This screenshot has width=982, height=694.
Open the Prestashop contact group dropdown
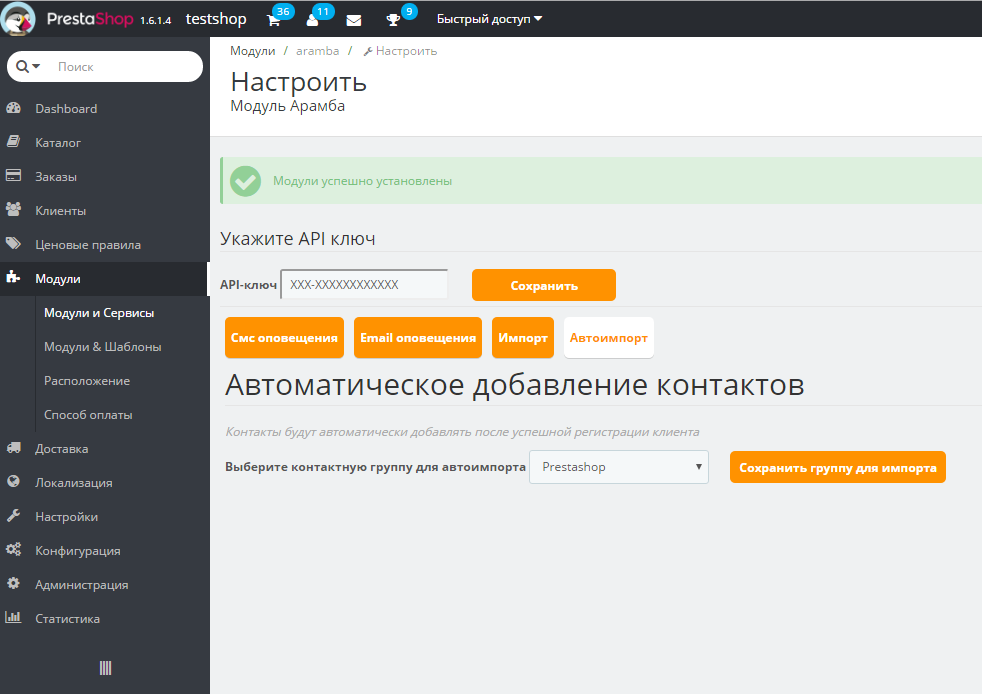[x=619, y=467]
